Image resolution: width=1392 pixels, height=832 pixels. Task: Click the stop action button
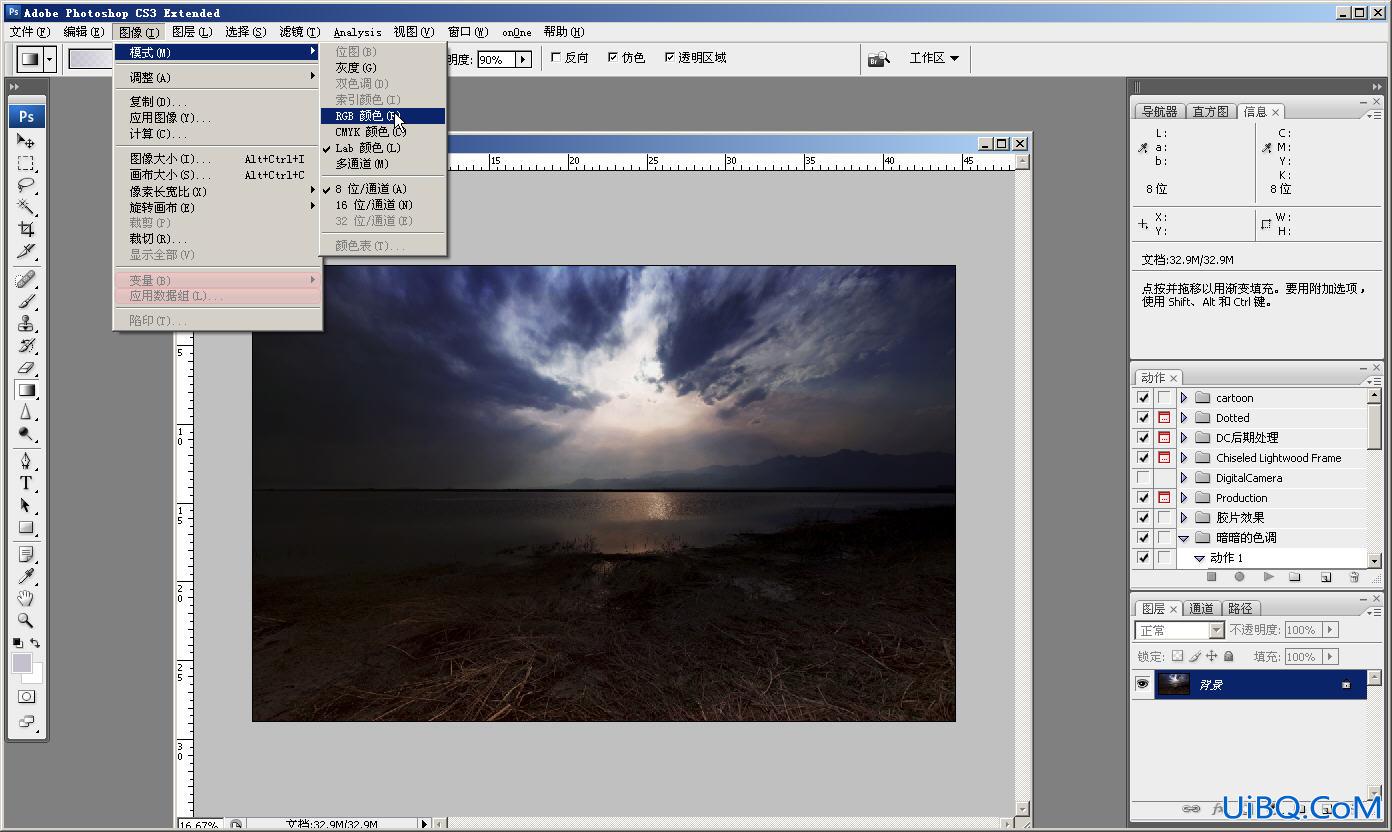click(1211, 577)
